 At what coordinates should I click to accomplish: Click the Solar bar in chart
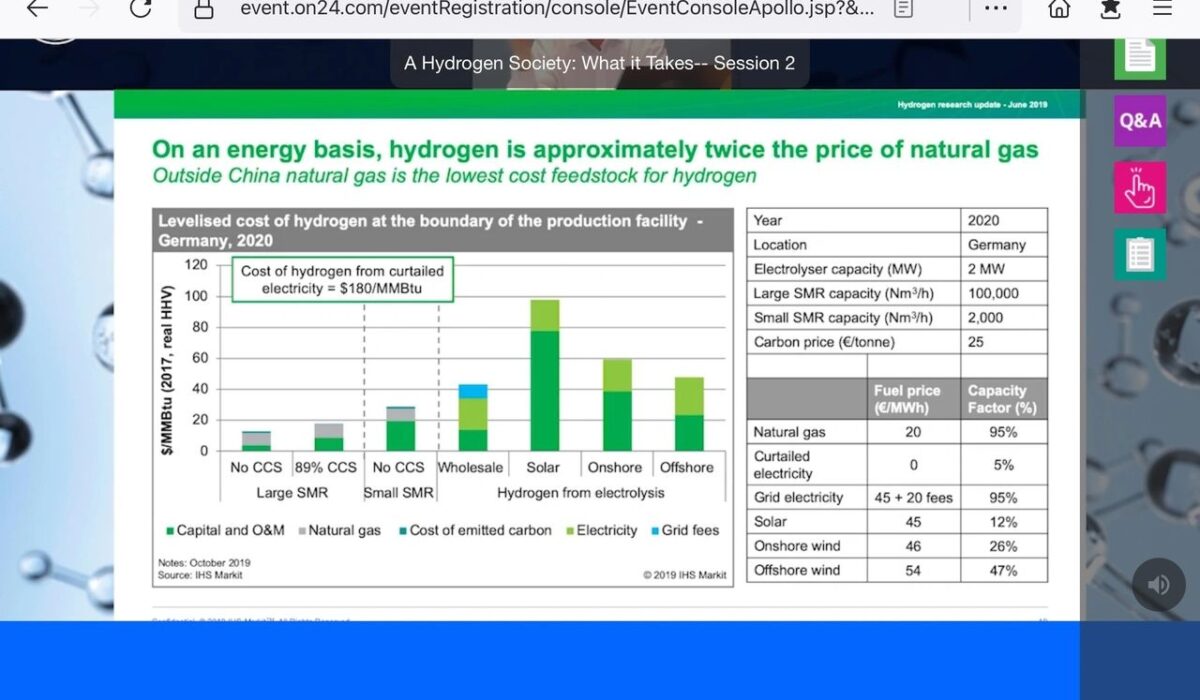(544, 375)
